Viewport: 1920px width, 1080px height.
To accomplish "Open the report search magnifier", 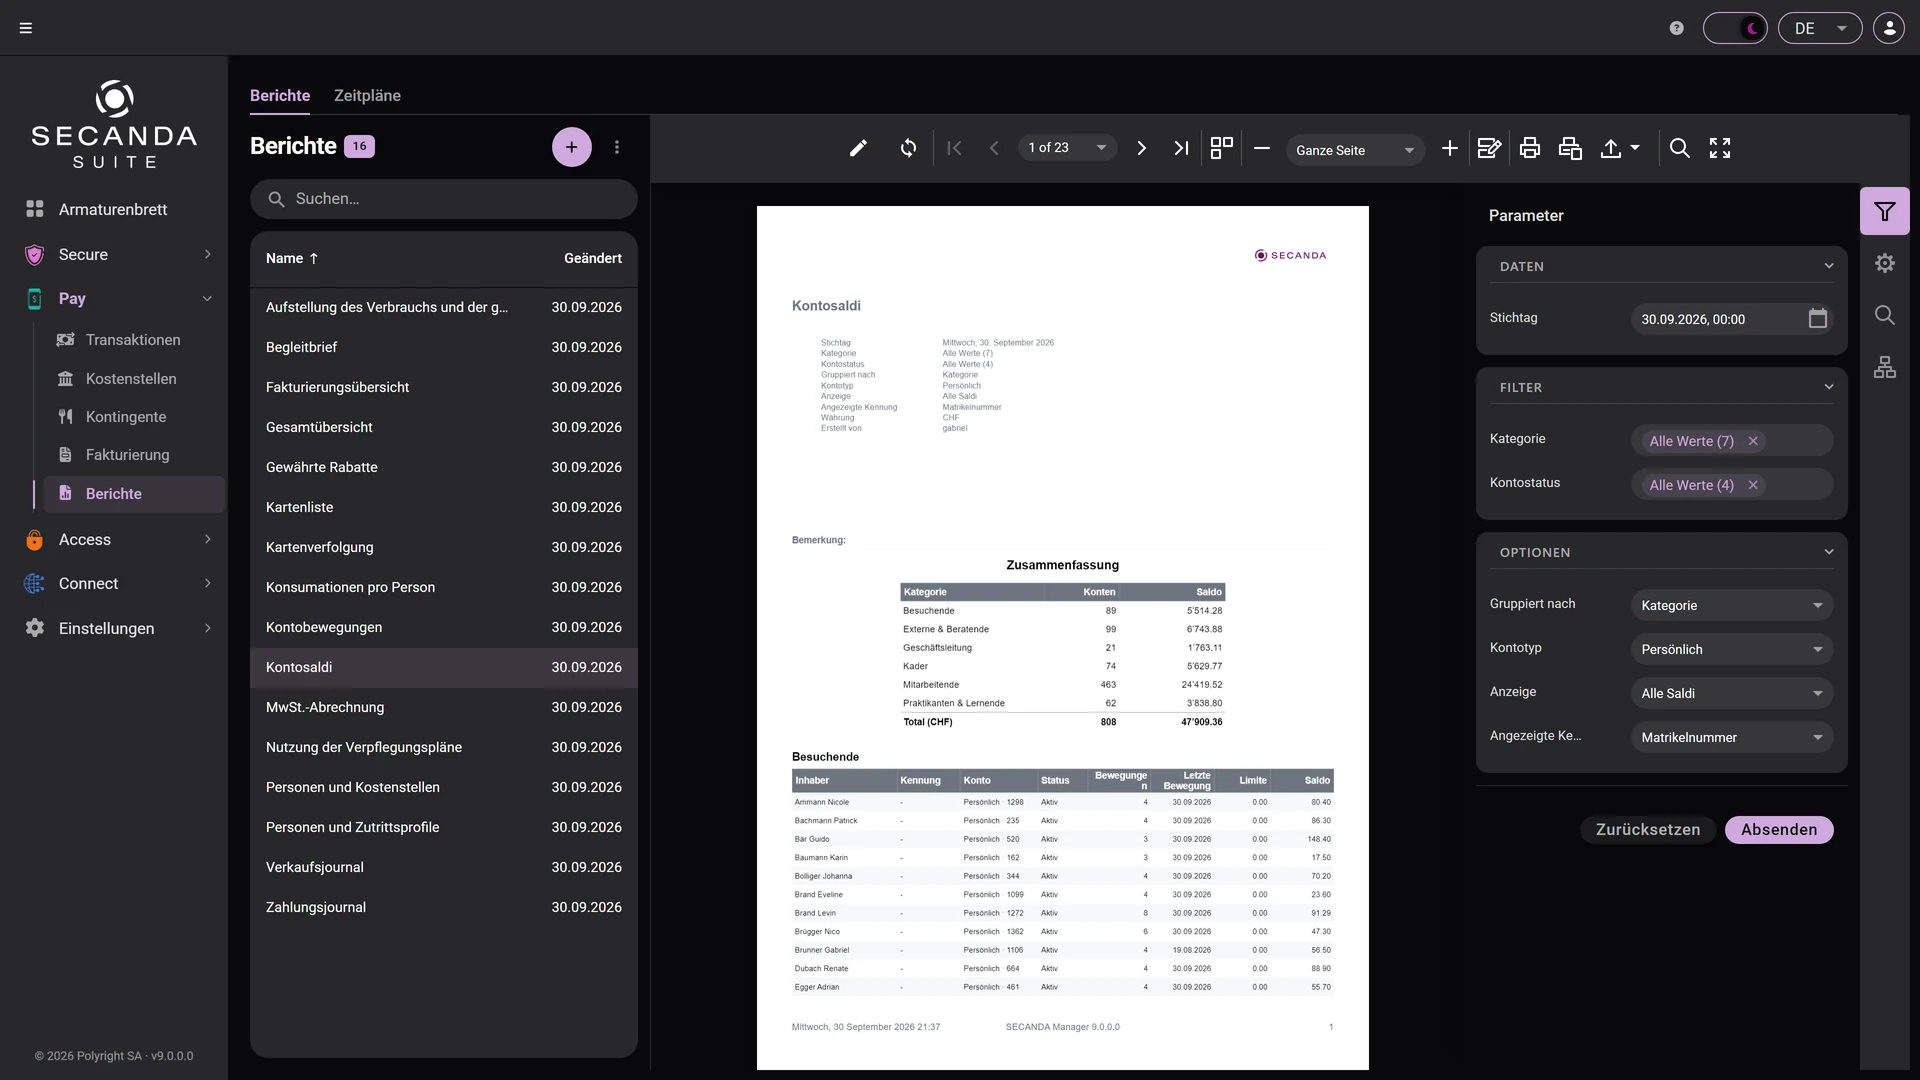I will [1680, 148].
